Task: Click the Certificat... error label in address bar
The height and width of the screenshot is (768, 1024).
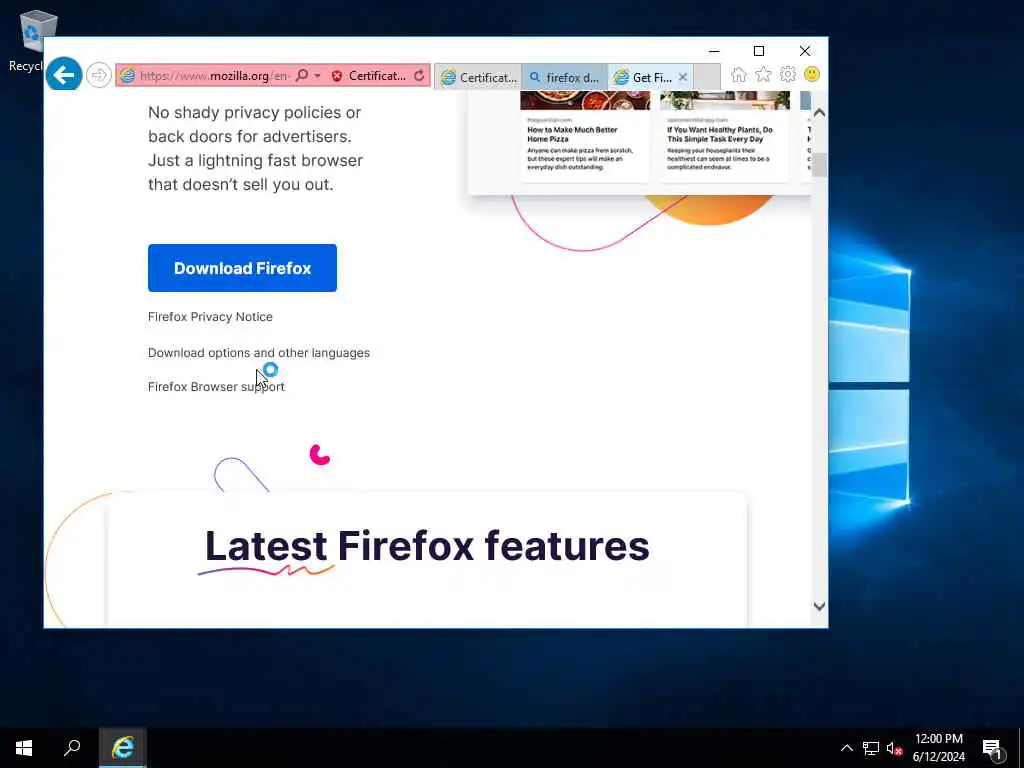Action: [377, 76]
